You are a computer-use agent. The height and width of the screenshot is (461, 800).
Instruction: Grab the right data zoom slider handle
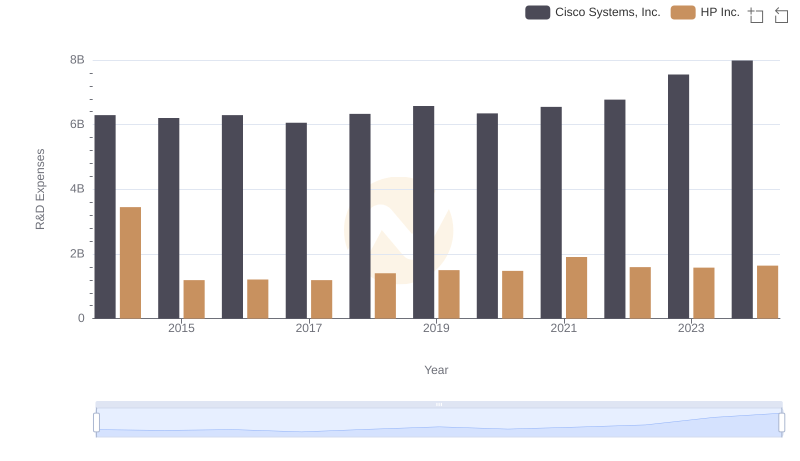coord(781,422)
